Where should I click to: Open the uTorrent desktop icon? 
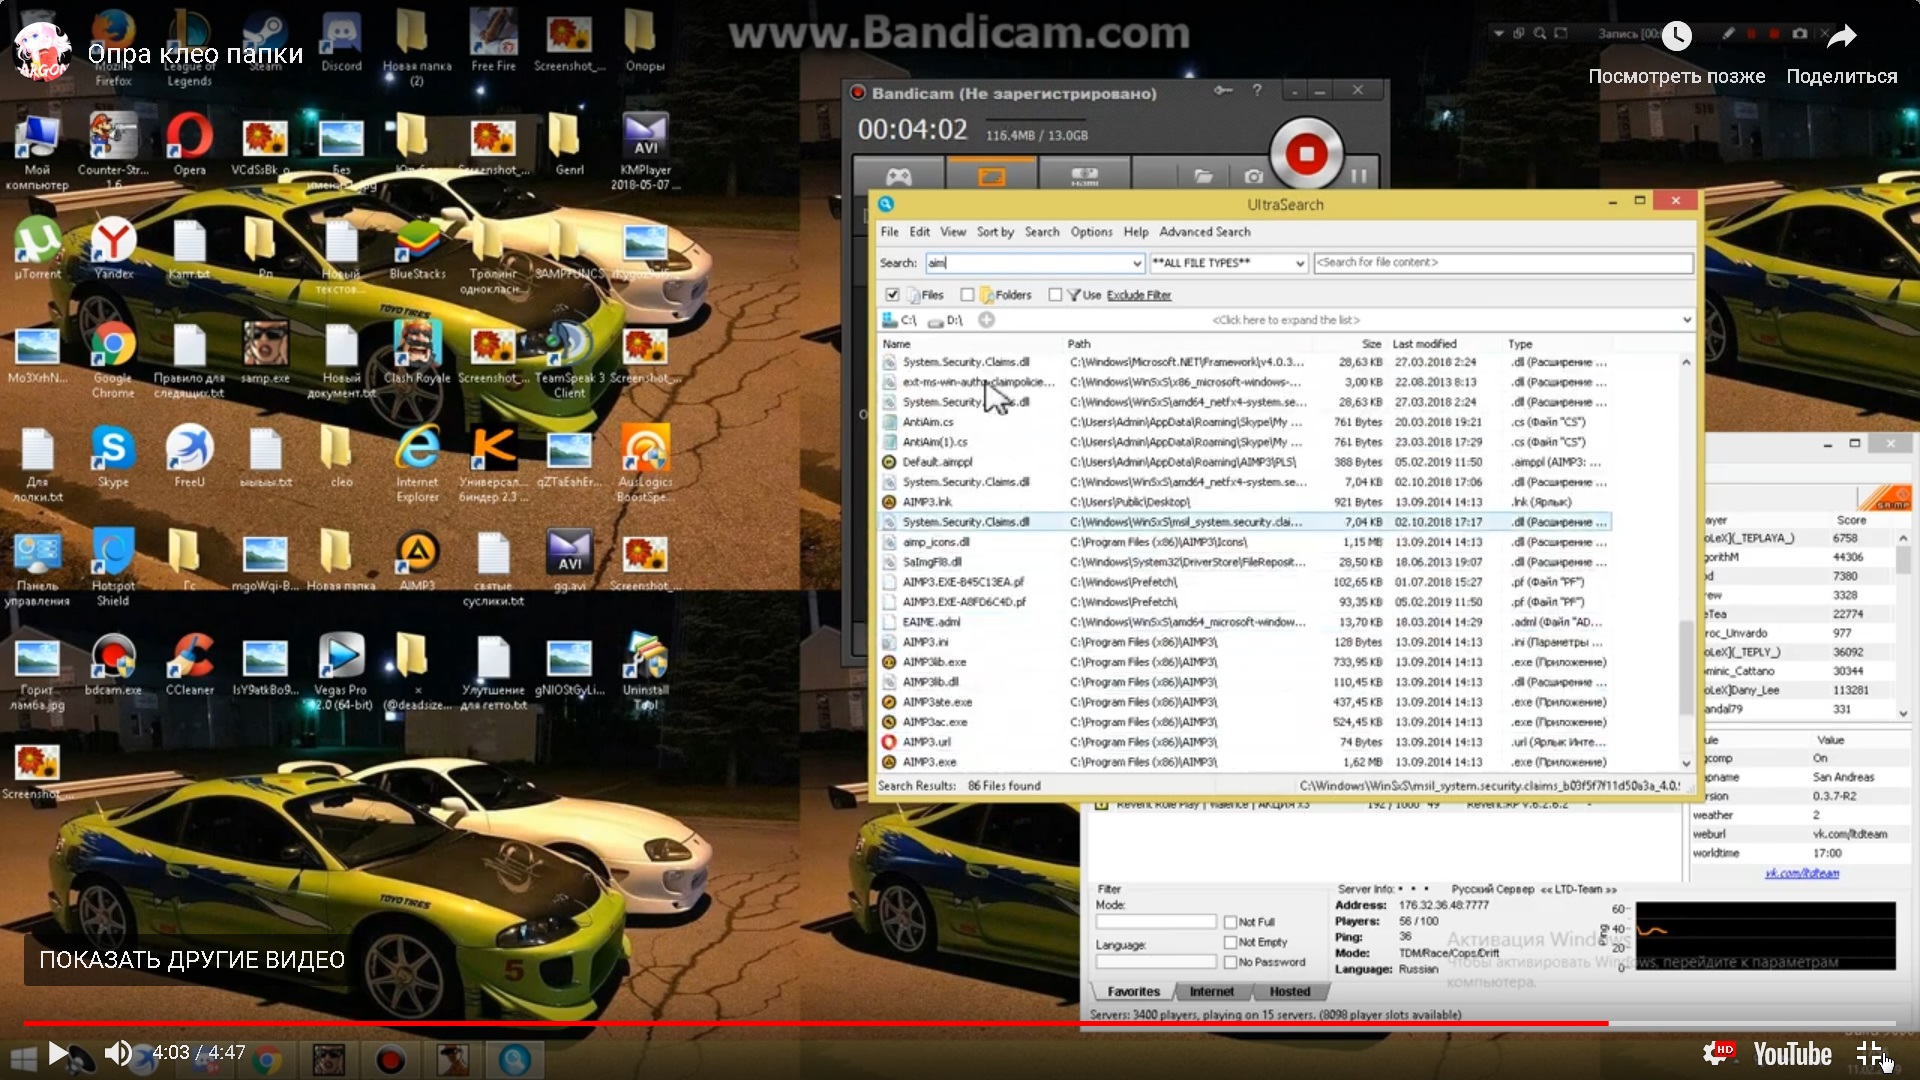[37, 249]
